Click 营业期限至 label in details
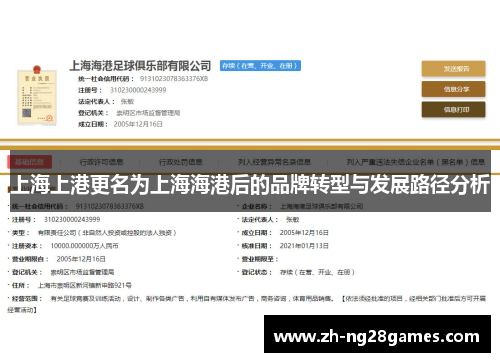Screen dimensions: 500x362 (x=259, y=259)
